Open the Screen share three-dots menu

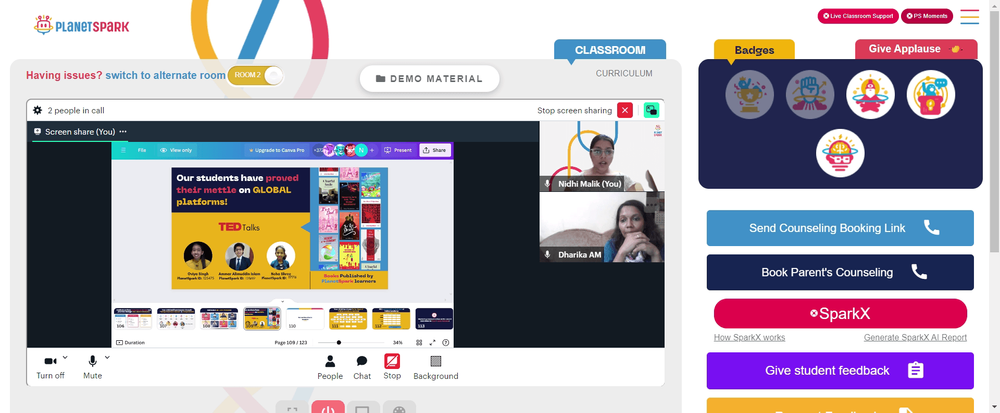123,132
